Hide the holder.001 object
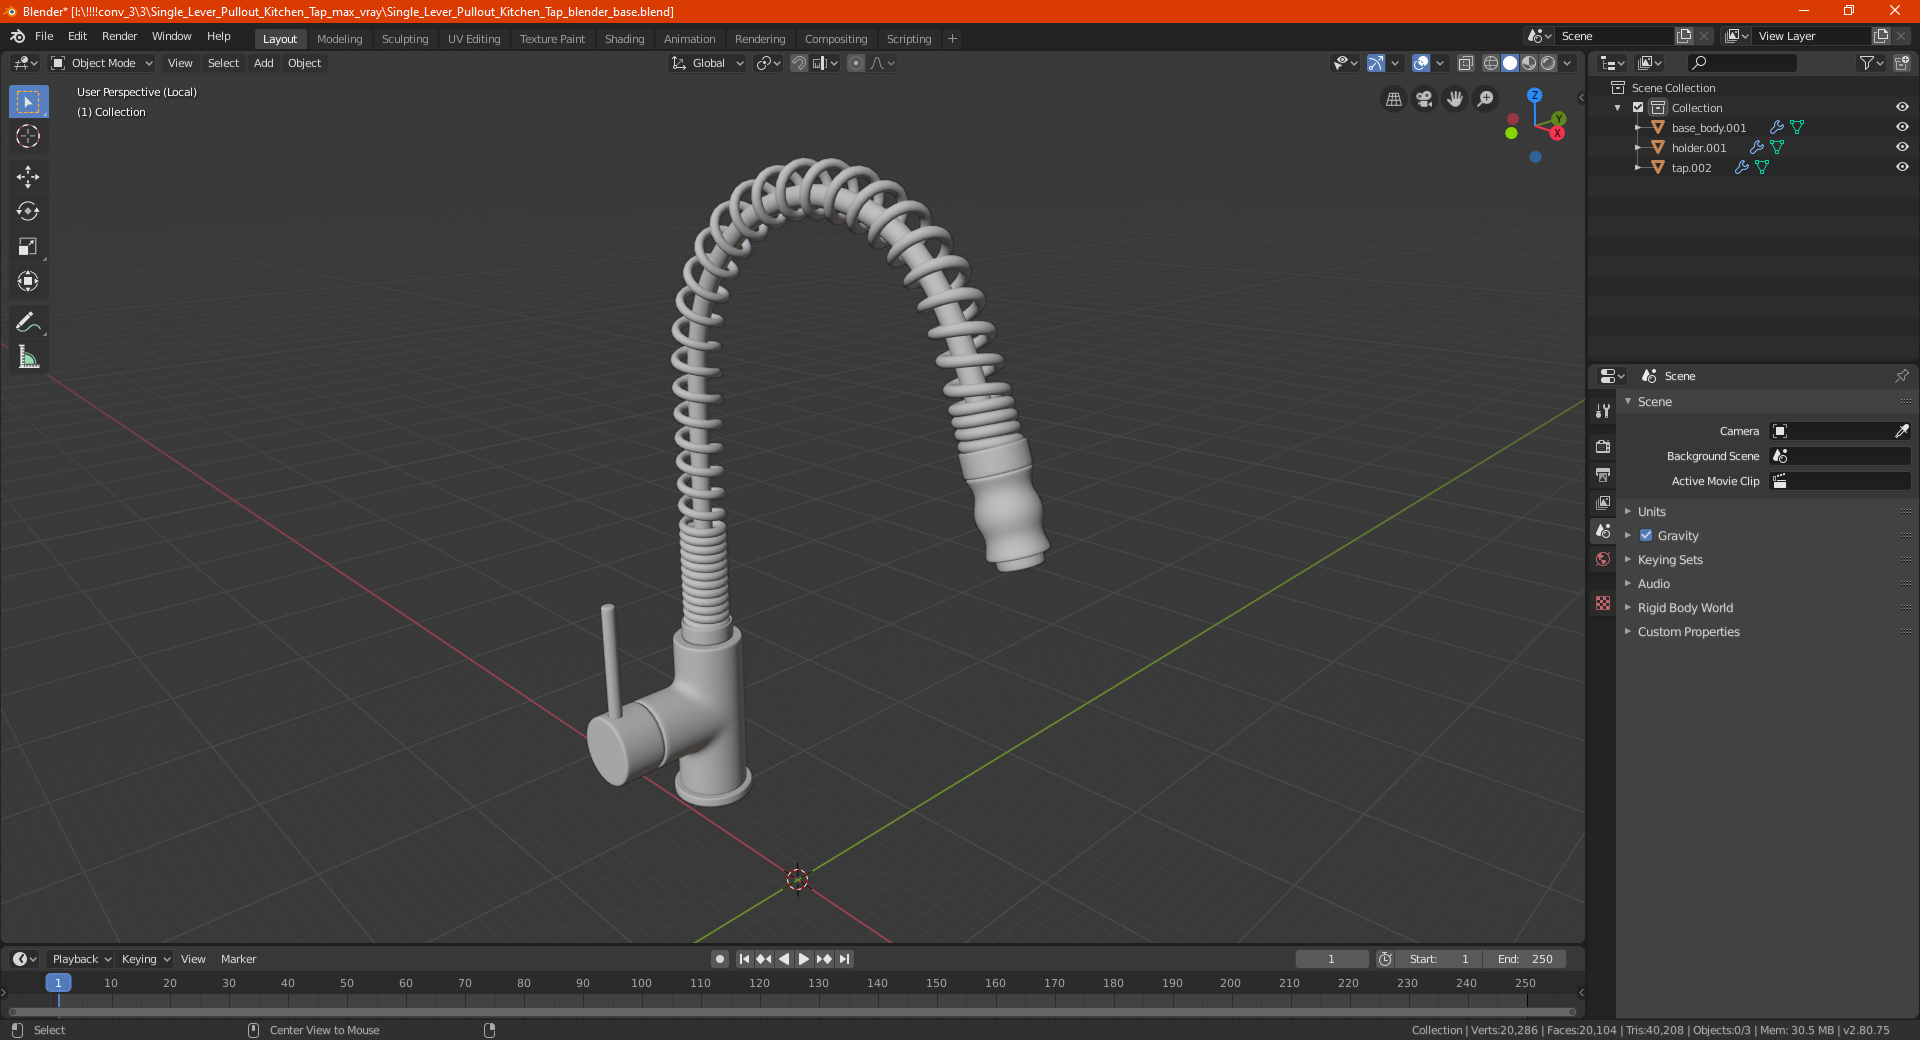The height and width of the screenshot is (1040, 1920). point(1902,147)
